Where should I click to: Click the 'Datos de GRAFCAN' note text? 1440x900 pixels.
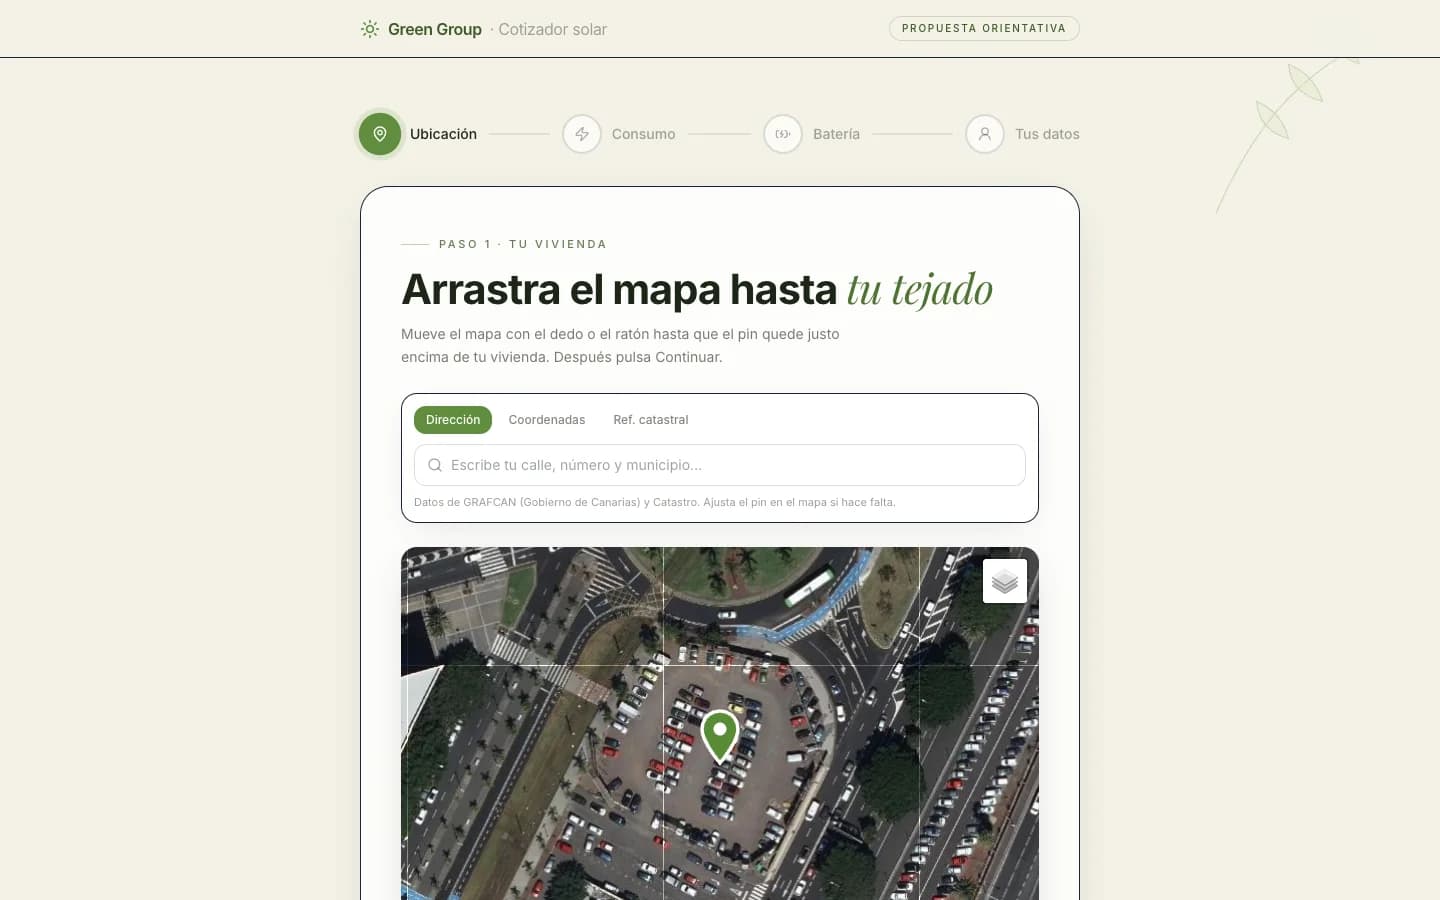(x=655, y=502)
